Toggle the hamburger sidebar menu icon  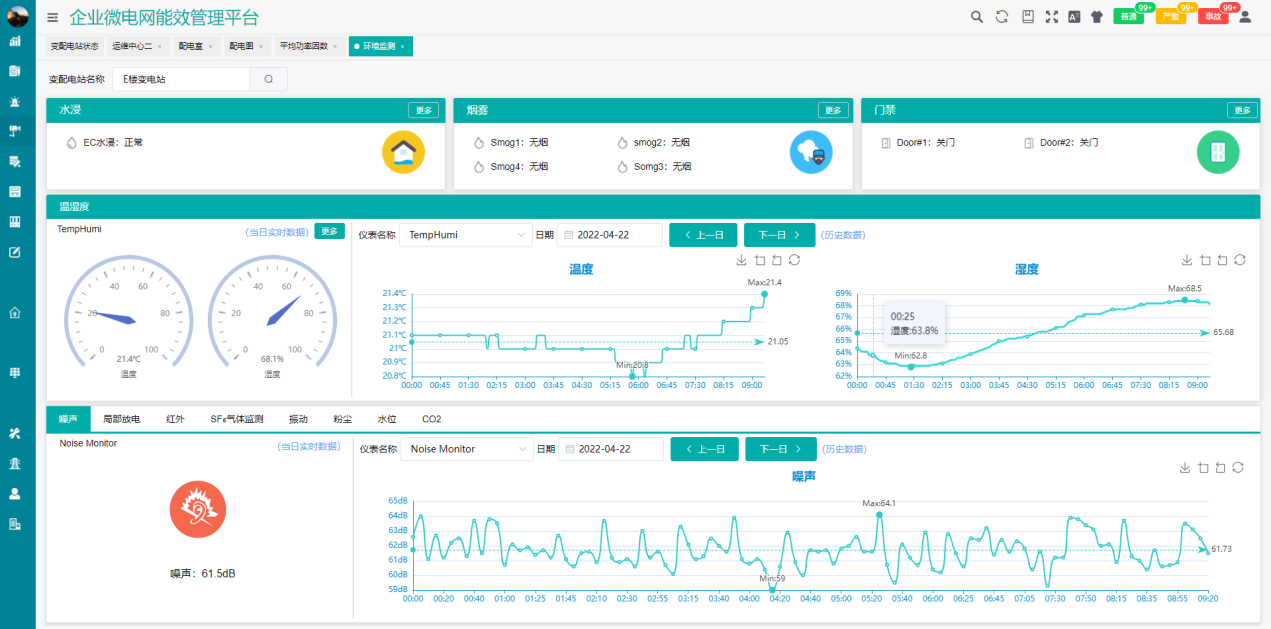point(52,17)
